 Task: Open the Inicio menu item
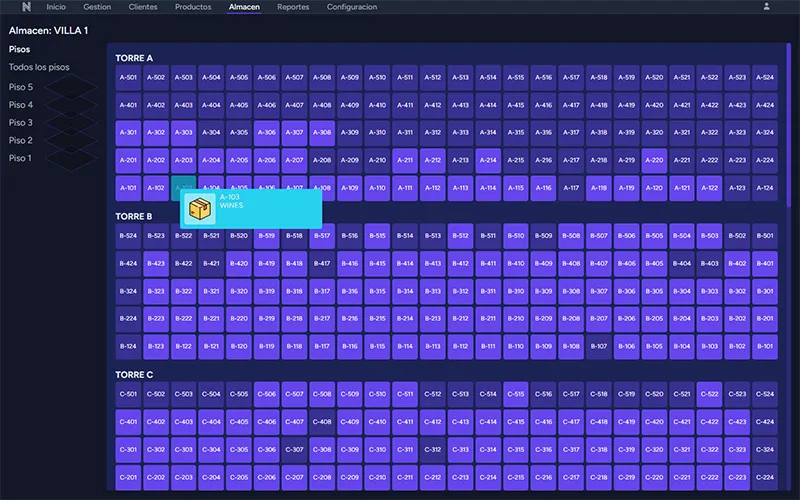(56, 7)
